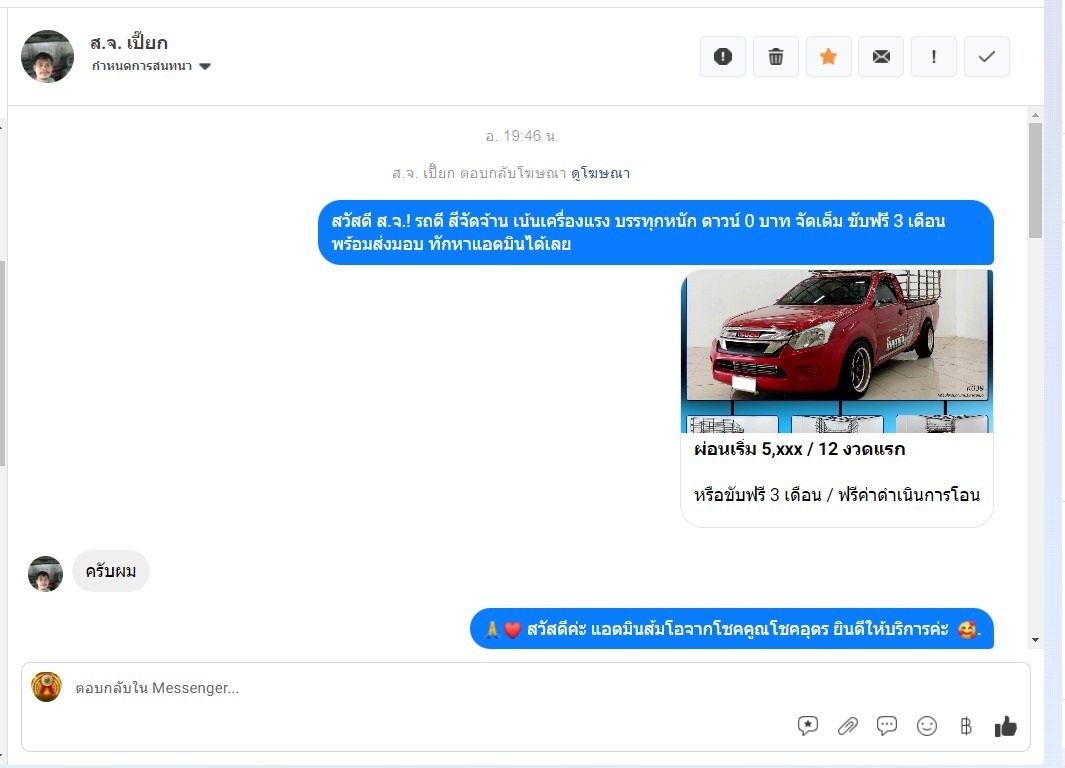
Task: Mark conversation as spam with octagon icon
Action: click(722, 57)
